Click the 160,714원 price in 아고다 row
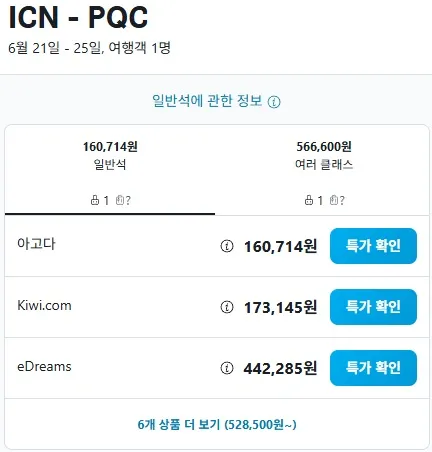 (x=280, y=247)
